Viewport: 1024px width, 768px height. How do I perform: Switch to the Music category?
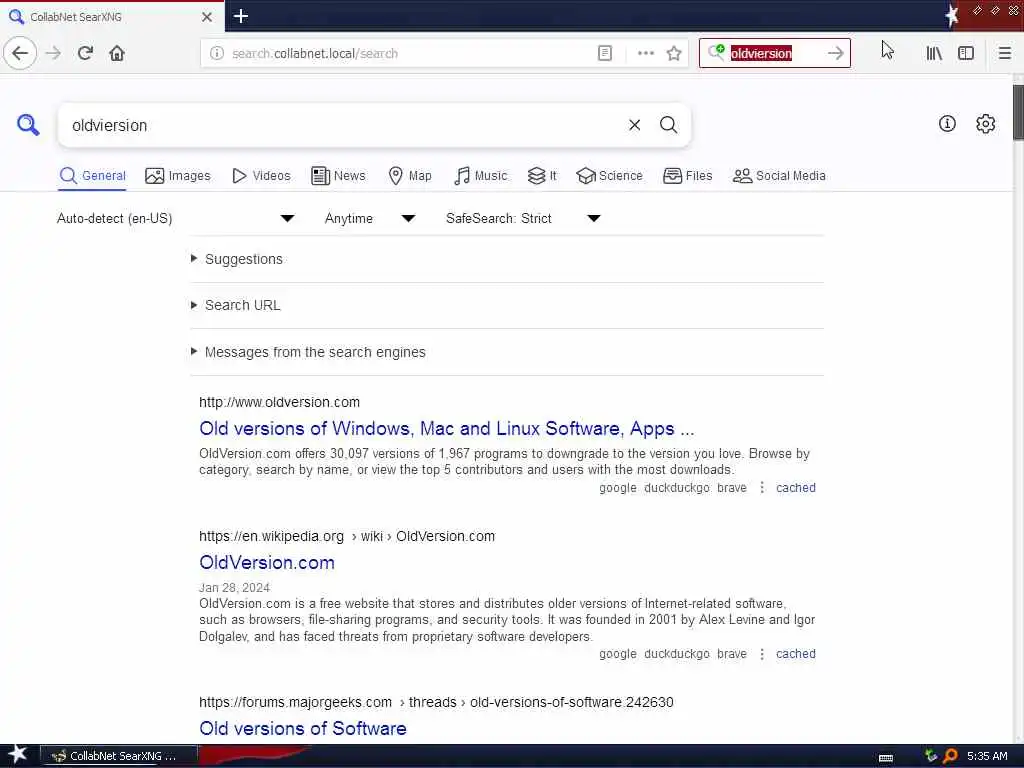480,176
